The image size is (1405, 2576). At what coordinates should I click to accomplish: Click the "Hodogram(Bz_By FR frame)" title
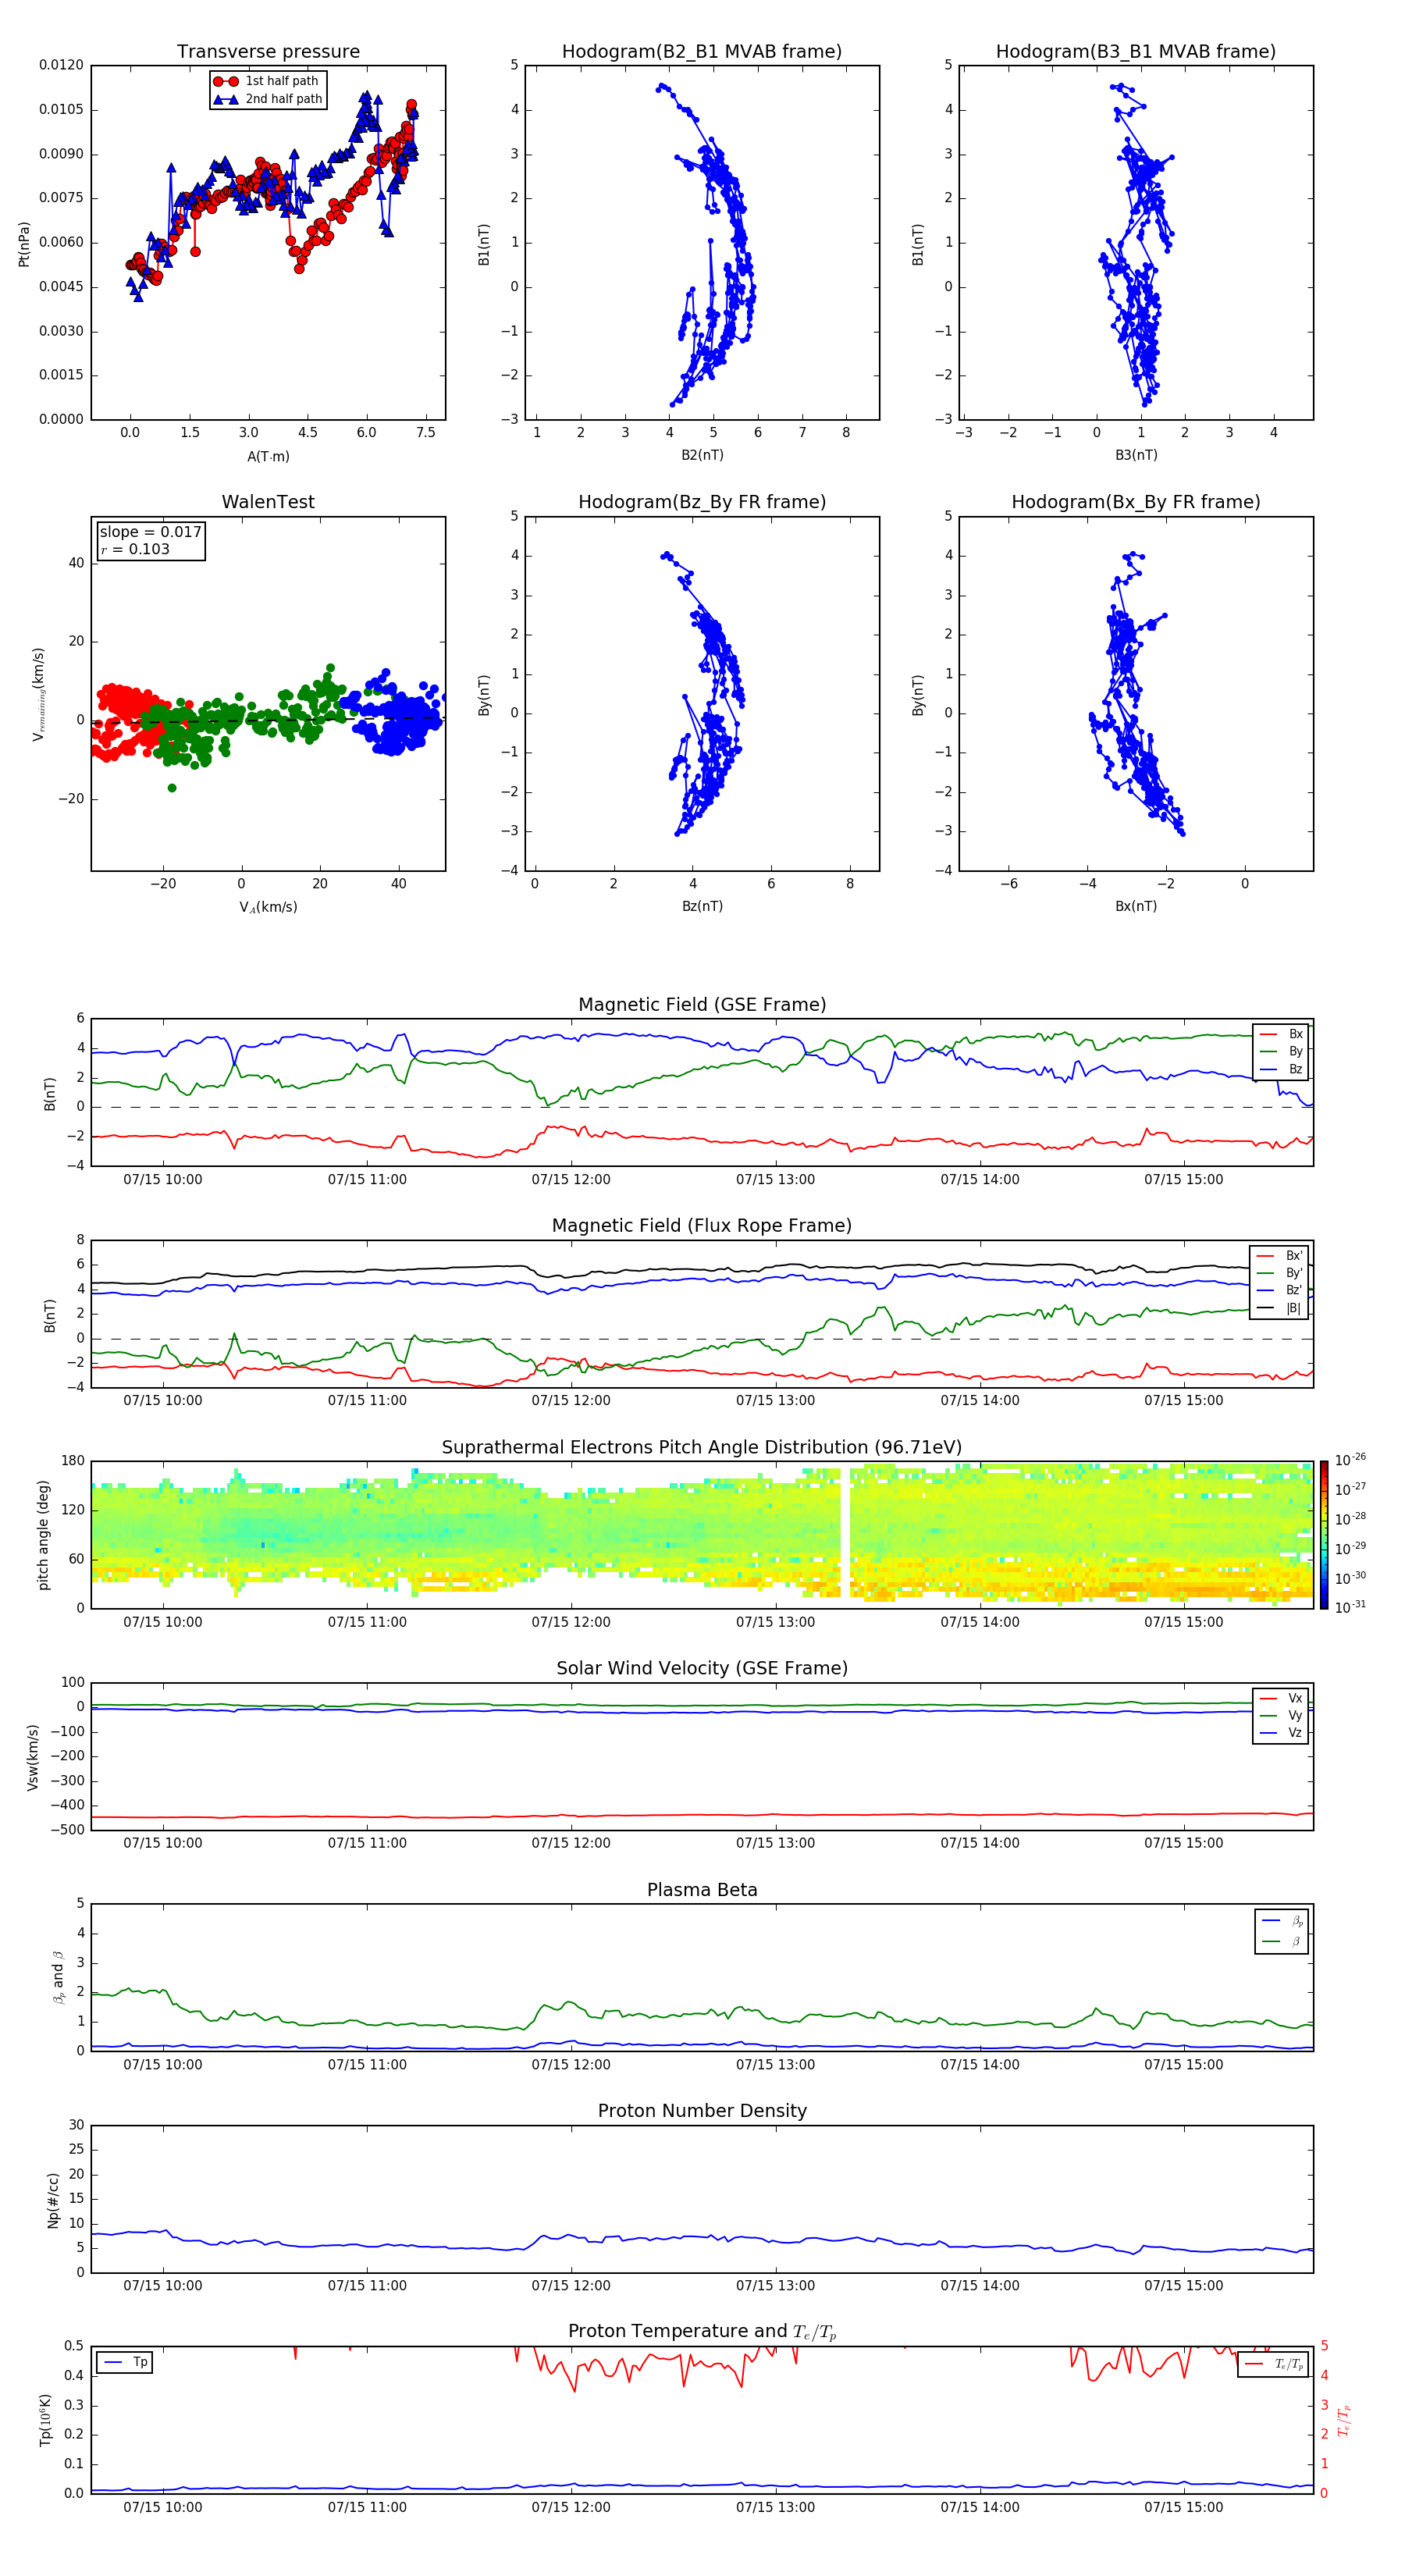coord(702,502)
